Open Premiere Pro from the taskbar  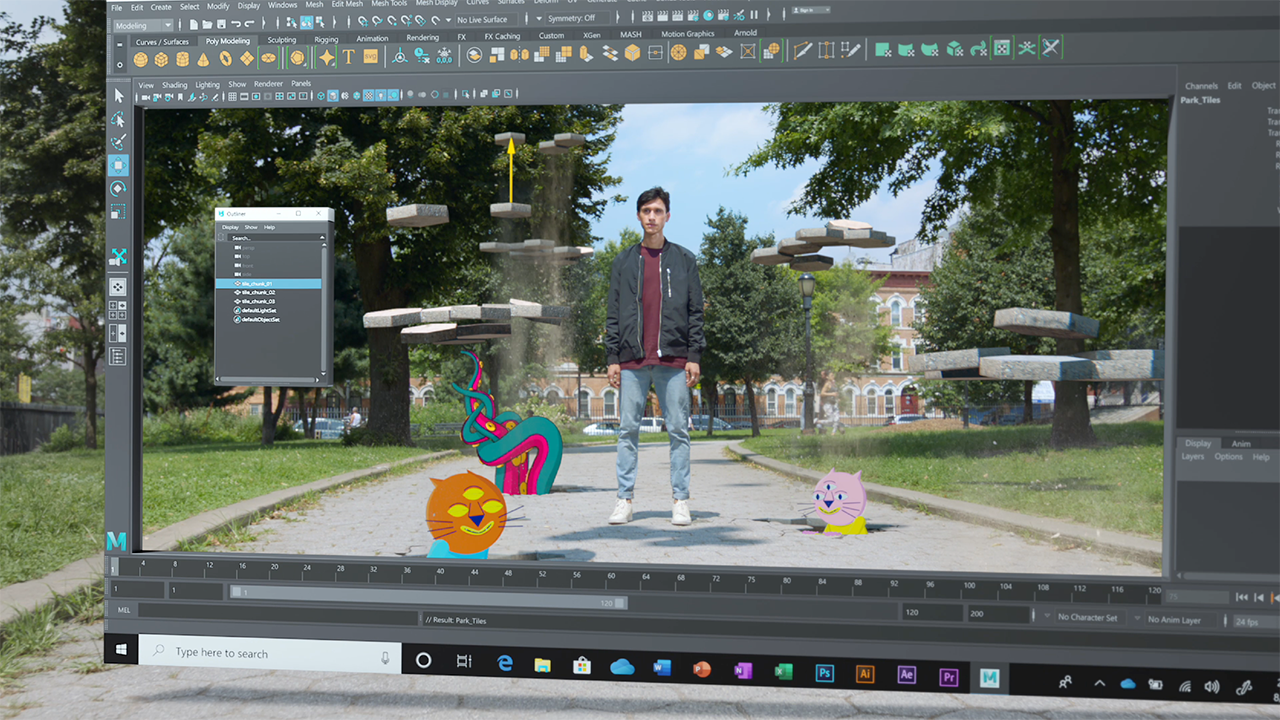(x=949, y=677)
